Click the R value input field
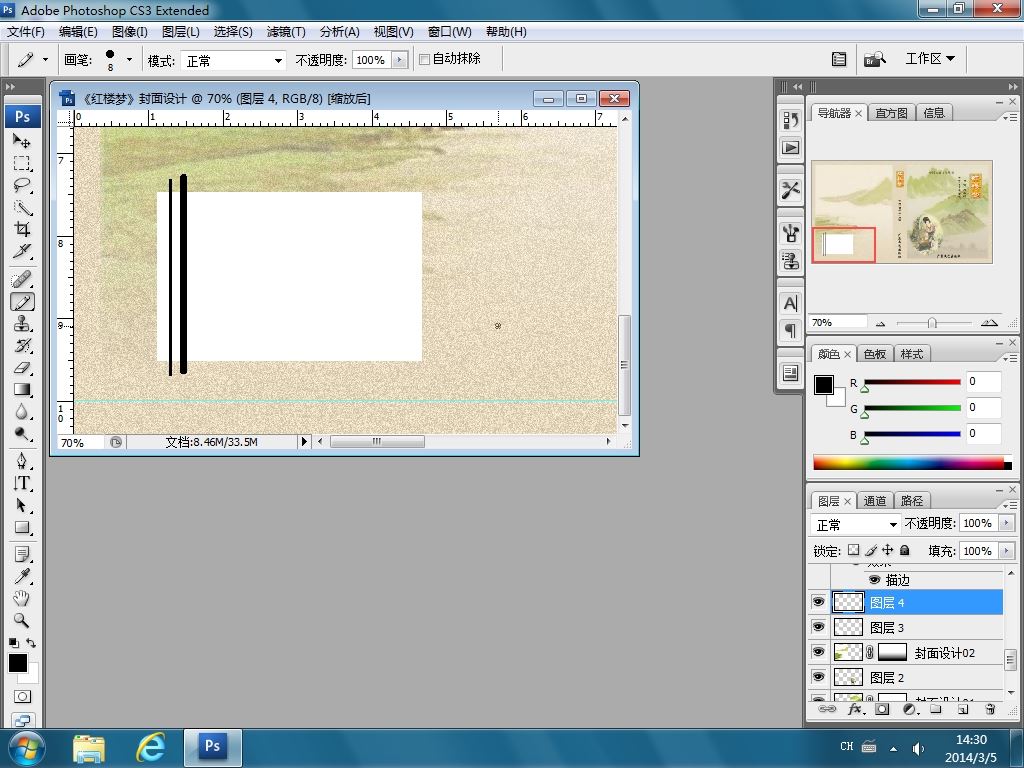The image size is (1024, 768). [983, 381]
